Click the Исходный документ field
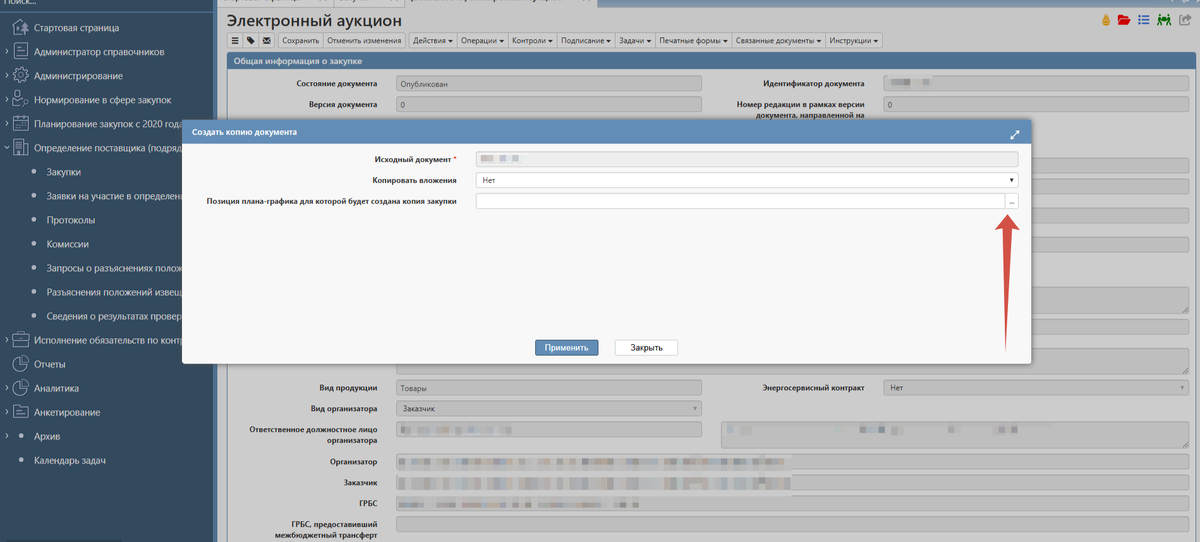Viewport: 1200px width, 542px height. tap(747, 158)
